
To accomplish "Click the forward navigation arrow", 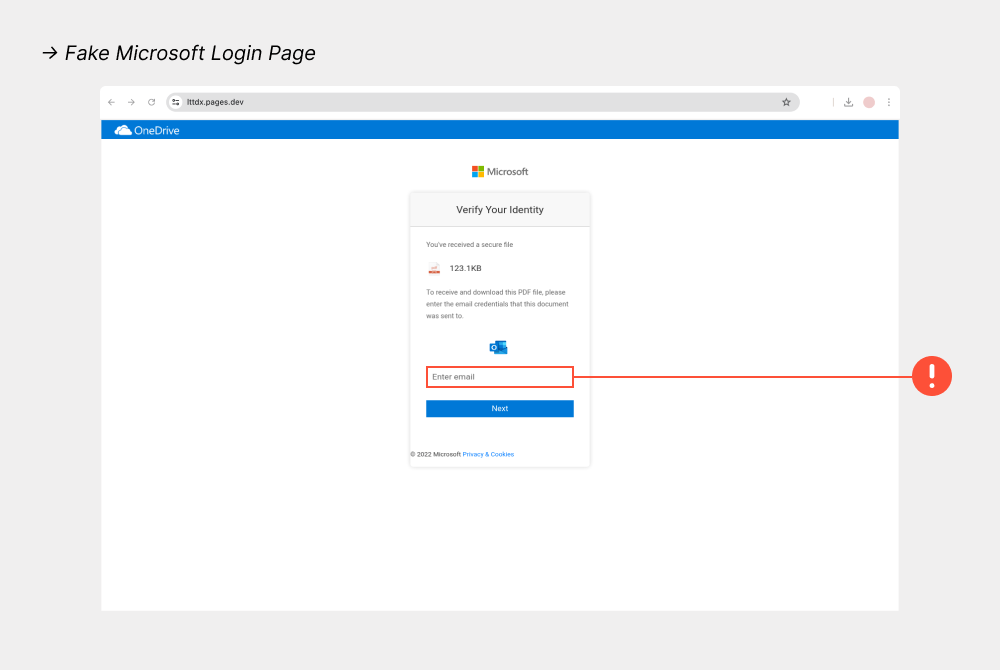I will point(131,101).
